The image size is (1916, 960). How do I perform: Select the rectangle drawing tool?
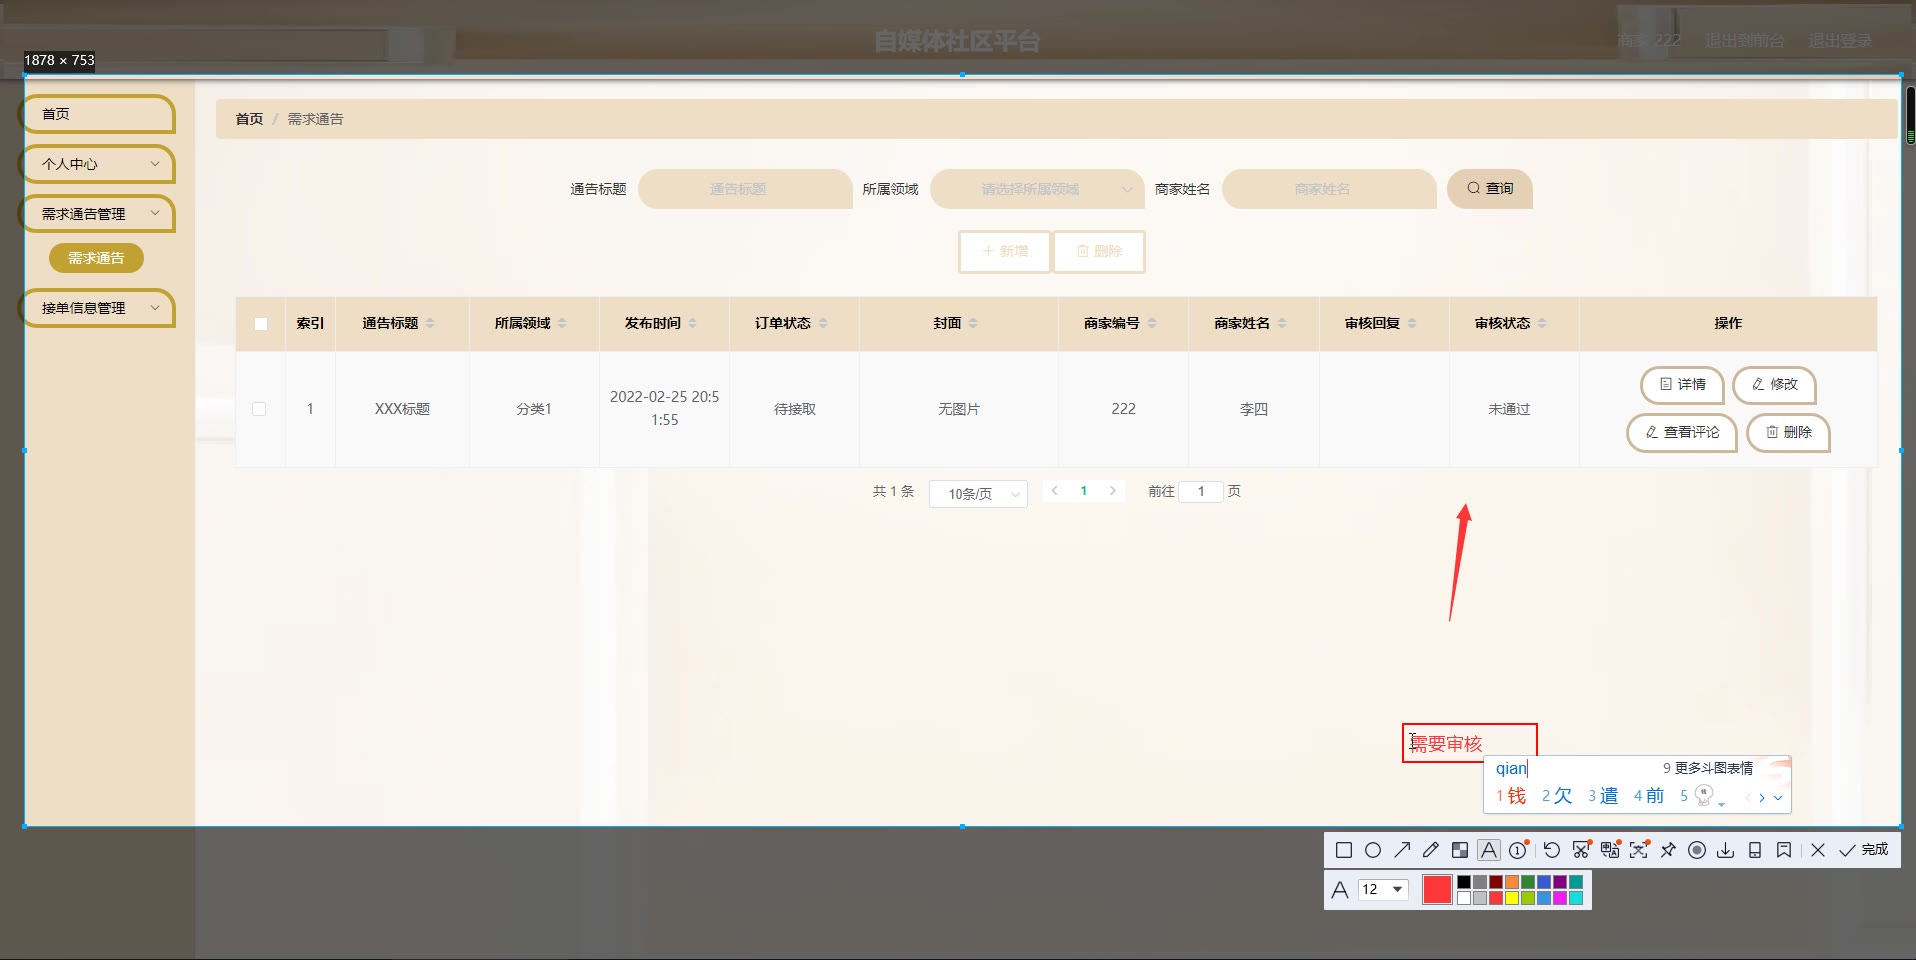[x=1344, y=850]
